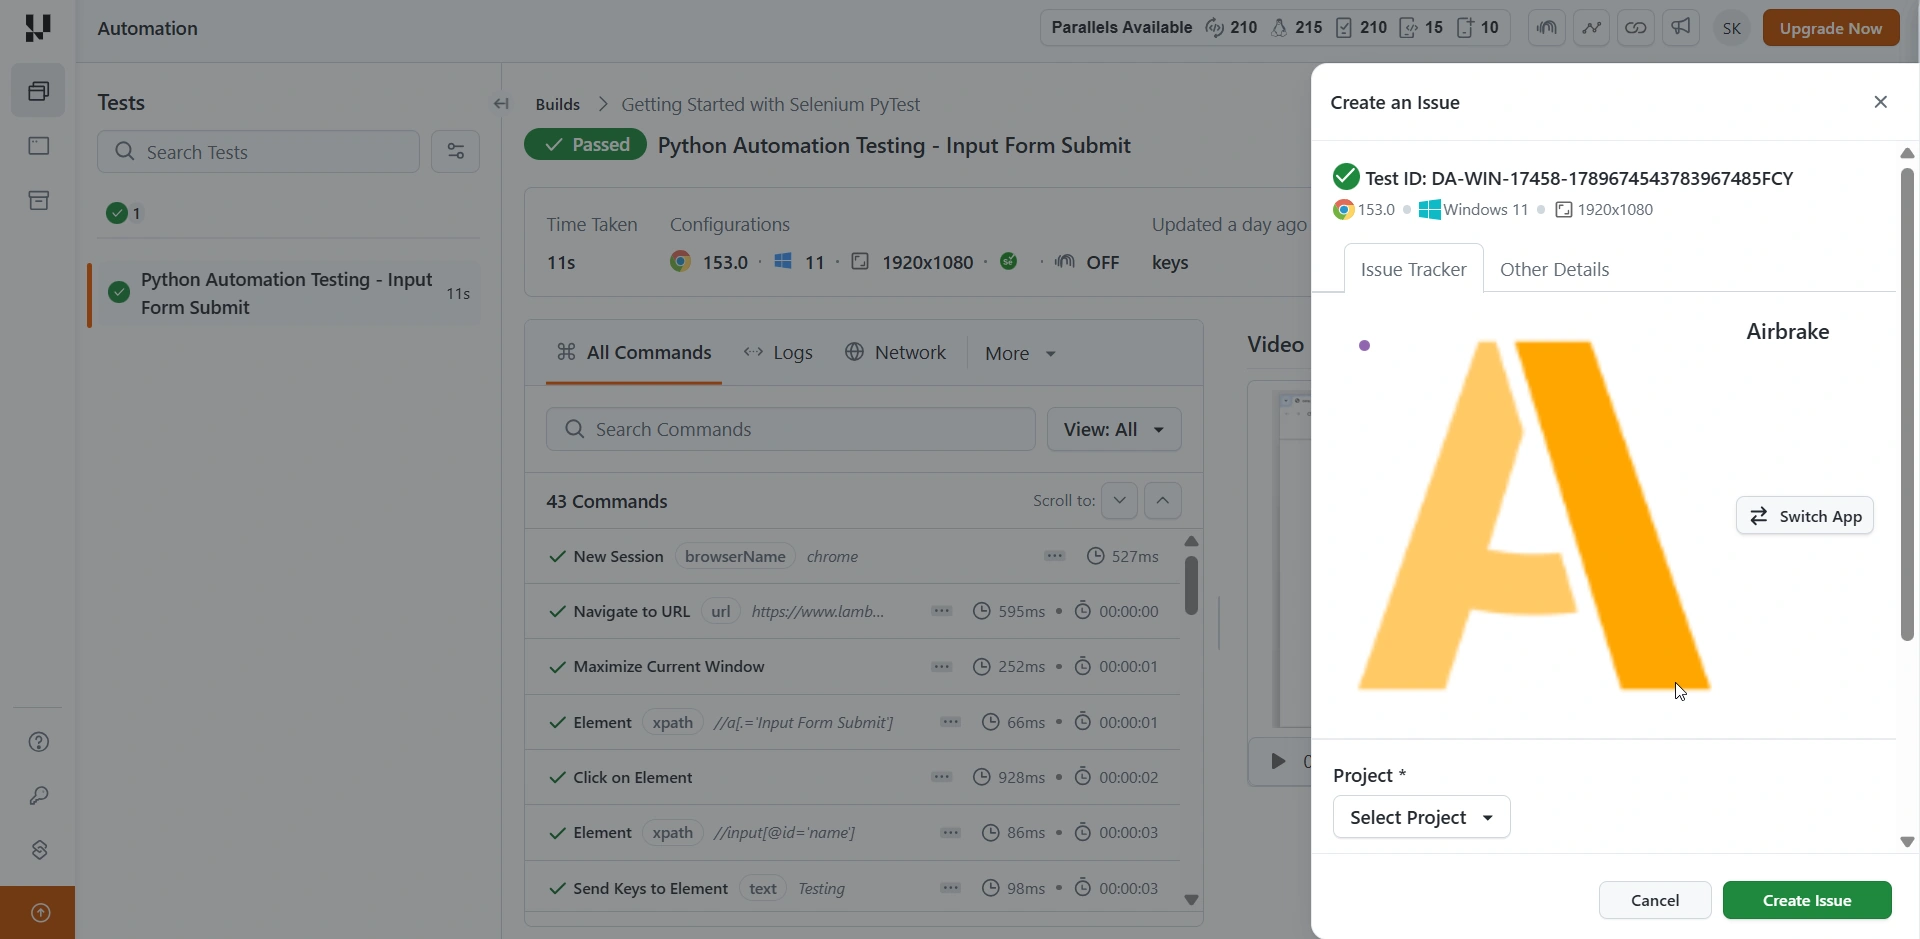Viewport: 1920px width, 939px height.
Task: Collapse the Tests panel arrow icon
Action: tap(501, 103)
